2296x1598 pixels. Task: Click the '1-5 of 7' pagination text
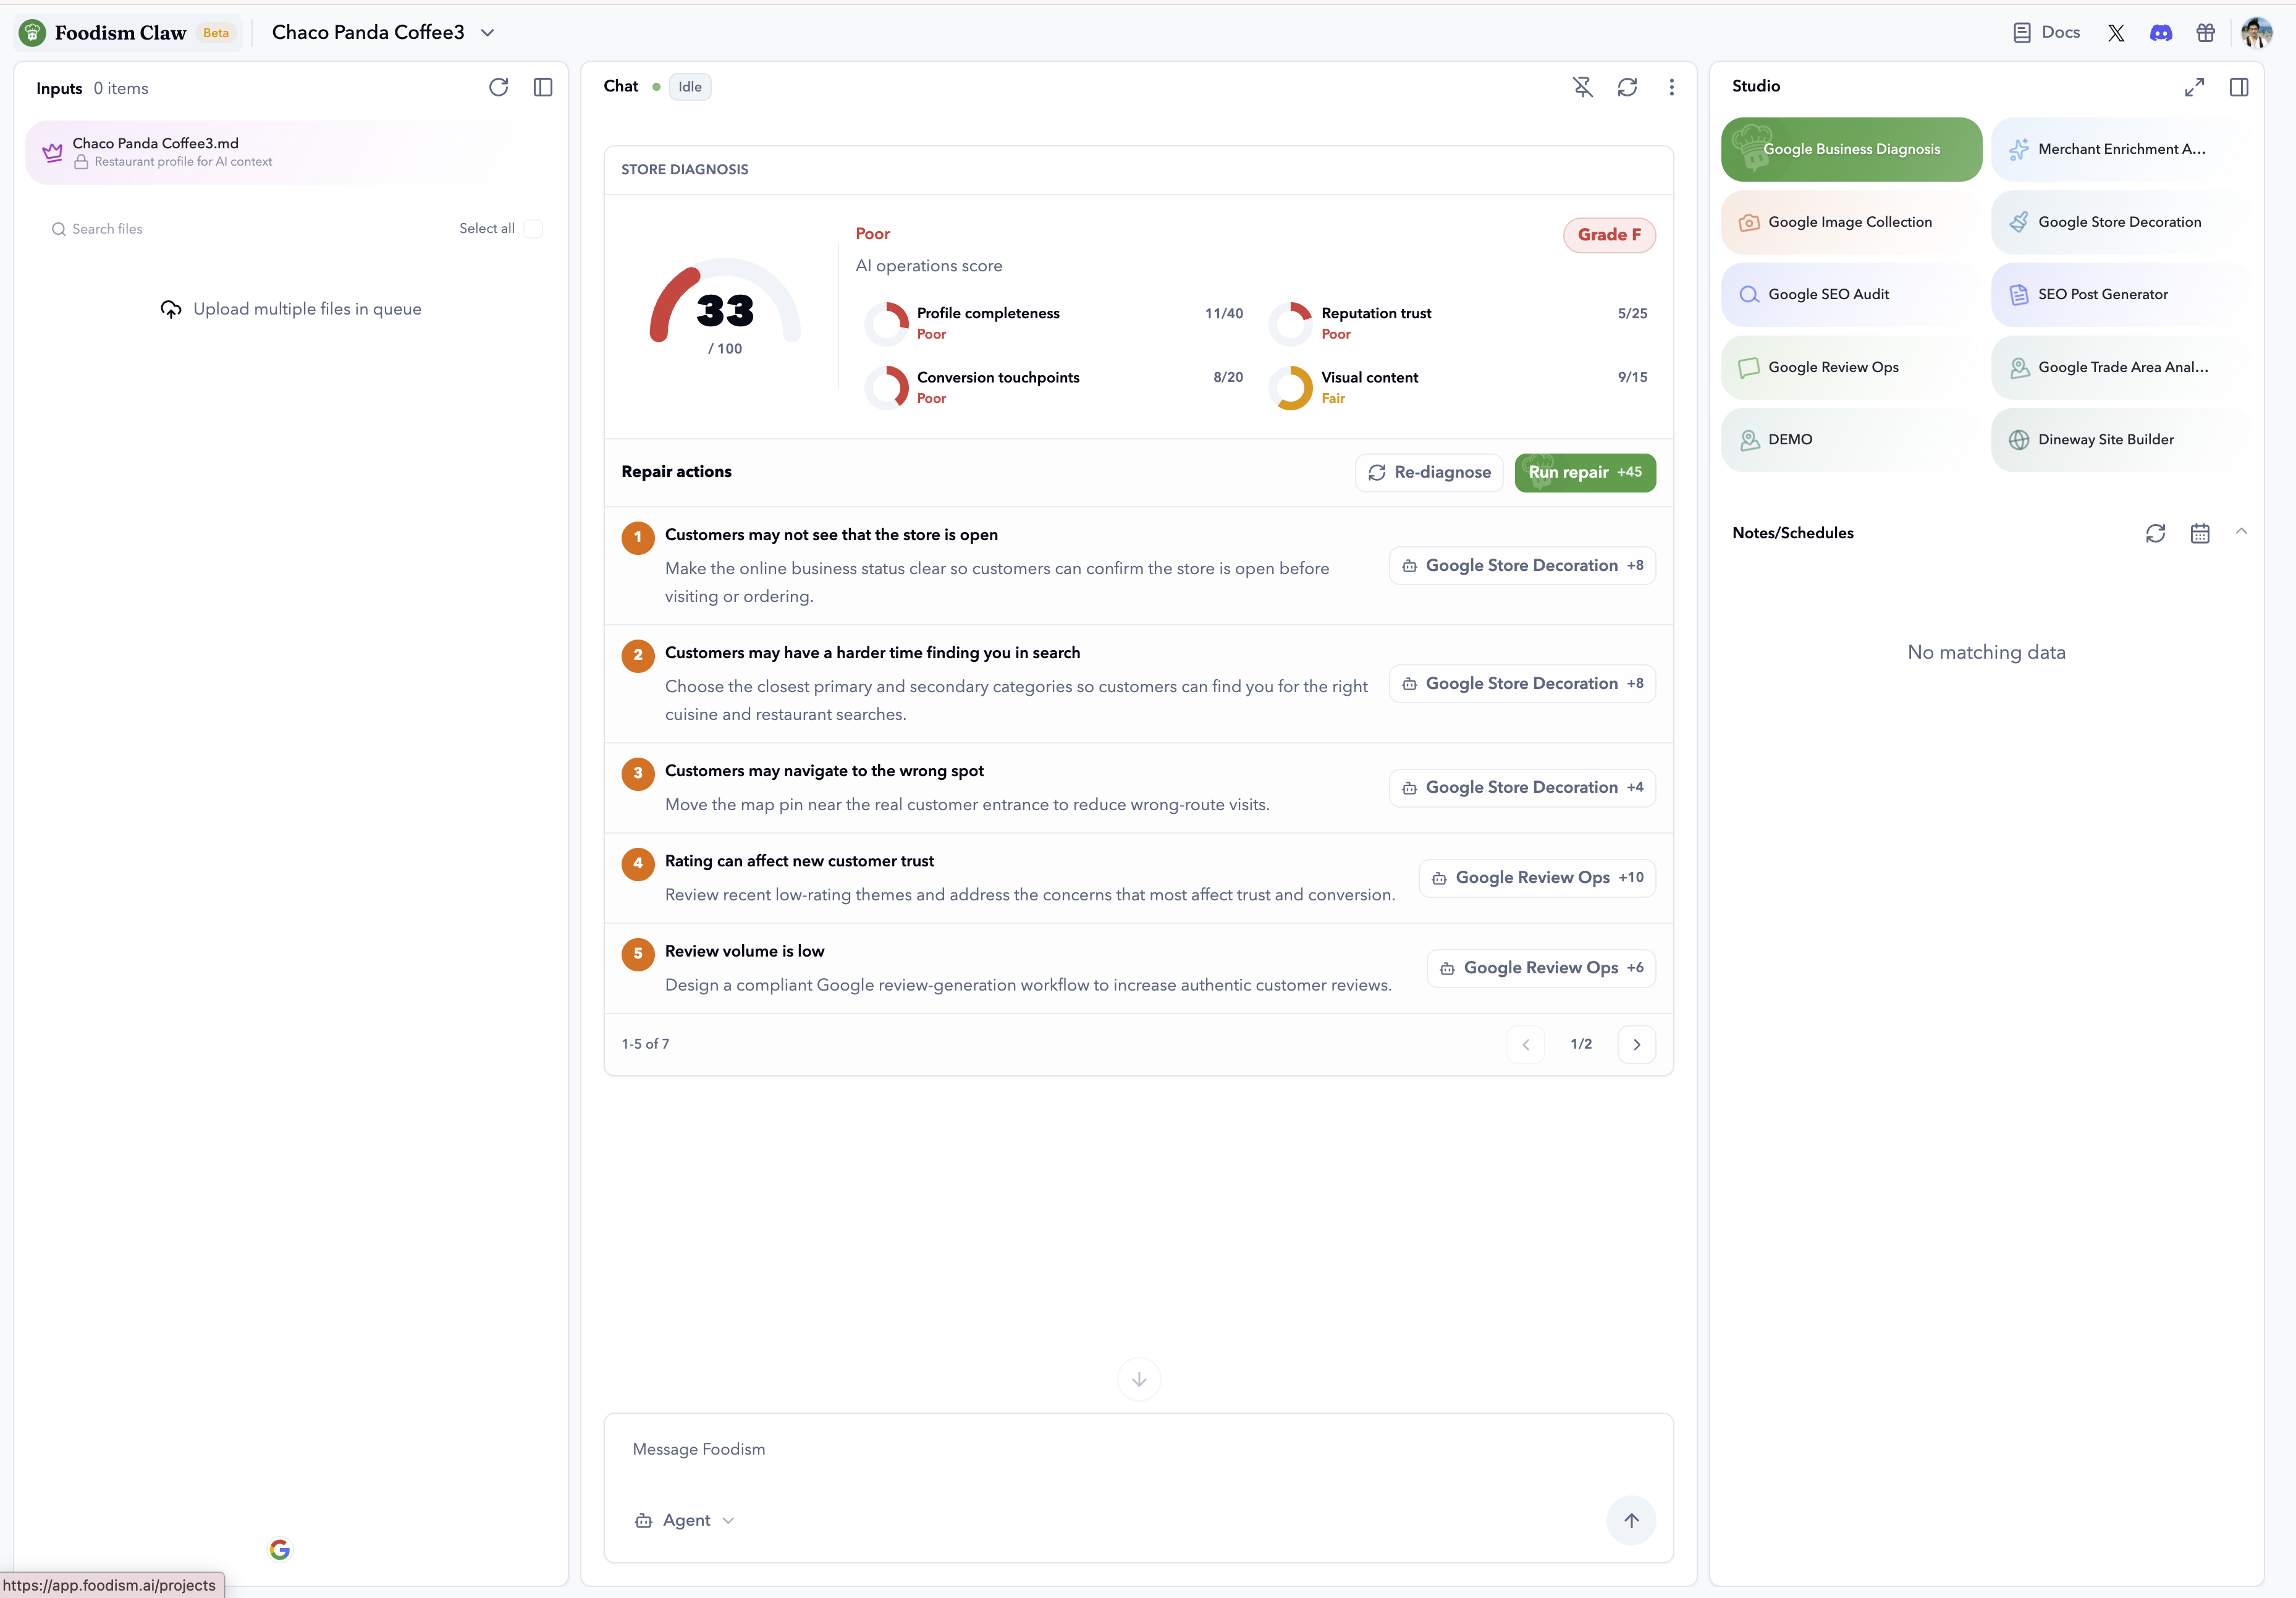pyautogui.click(x=645, y=1044)
